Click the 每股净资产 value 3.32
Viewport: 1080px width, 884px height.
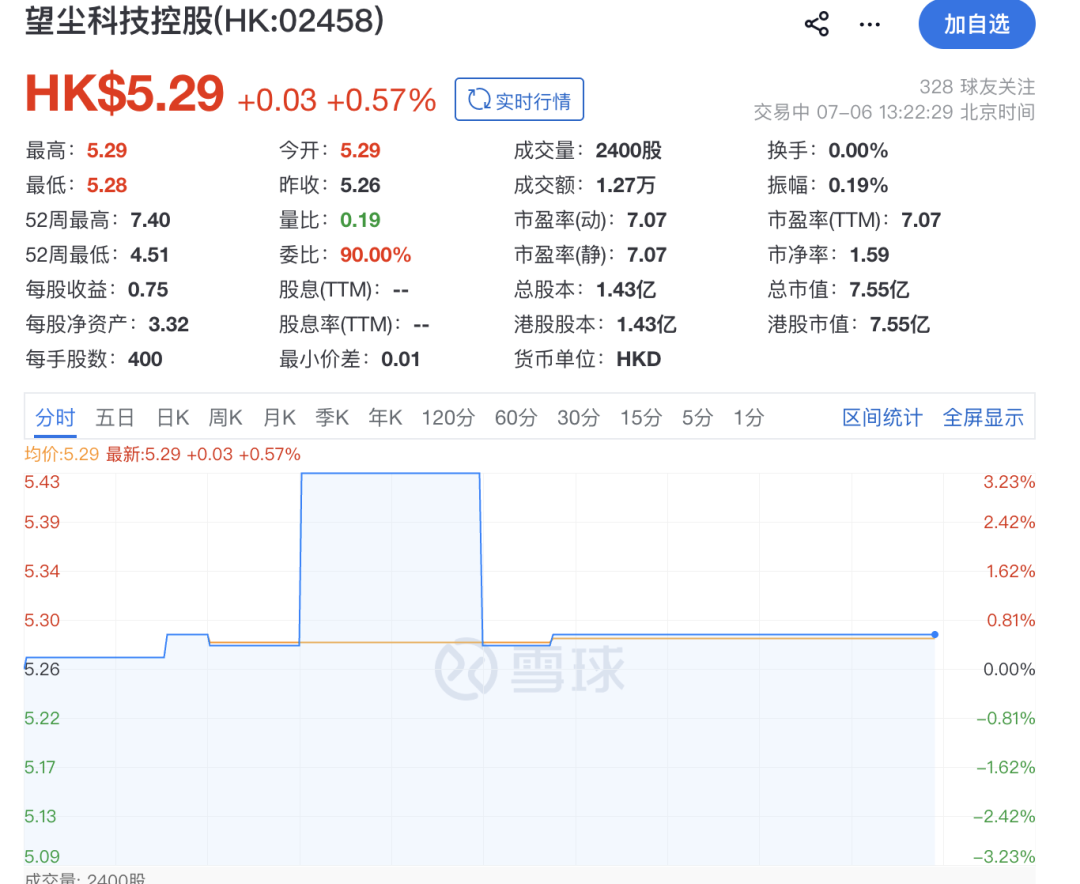point(169,325)
